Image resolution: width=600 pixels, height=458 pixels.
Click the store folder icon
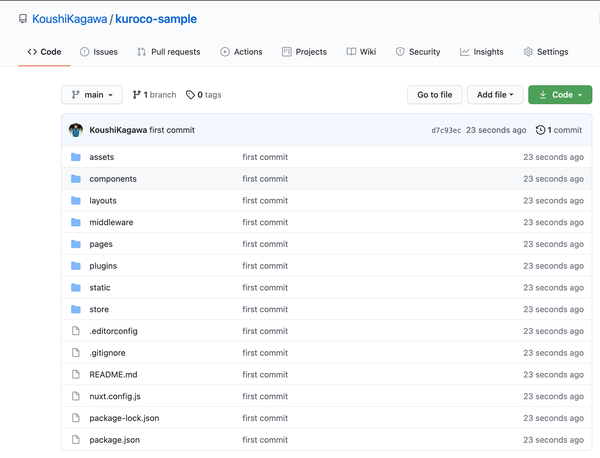click(x=76, y=309)
